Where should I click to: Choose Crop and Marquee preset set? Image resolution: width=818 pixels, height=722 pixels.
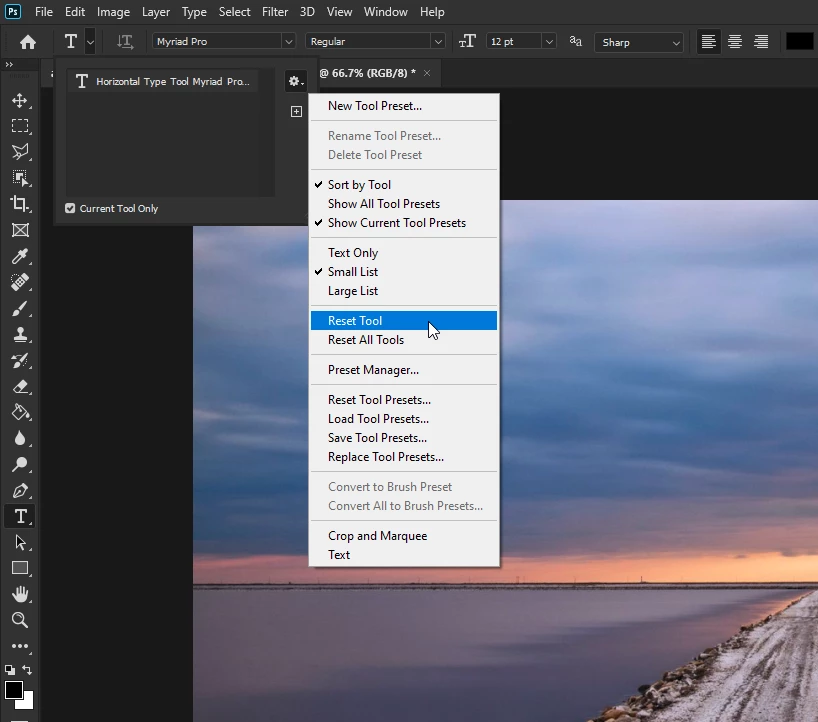[x=404, y=536]
